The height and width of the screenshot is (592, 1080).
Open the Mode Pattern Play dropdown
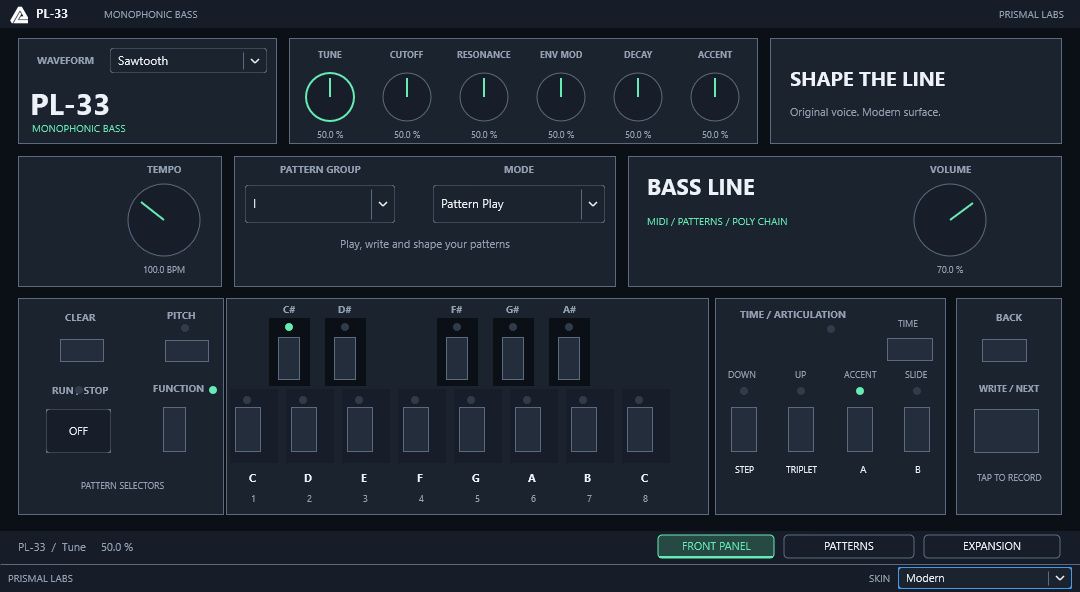[519, 204]
